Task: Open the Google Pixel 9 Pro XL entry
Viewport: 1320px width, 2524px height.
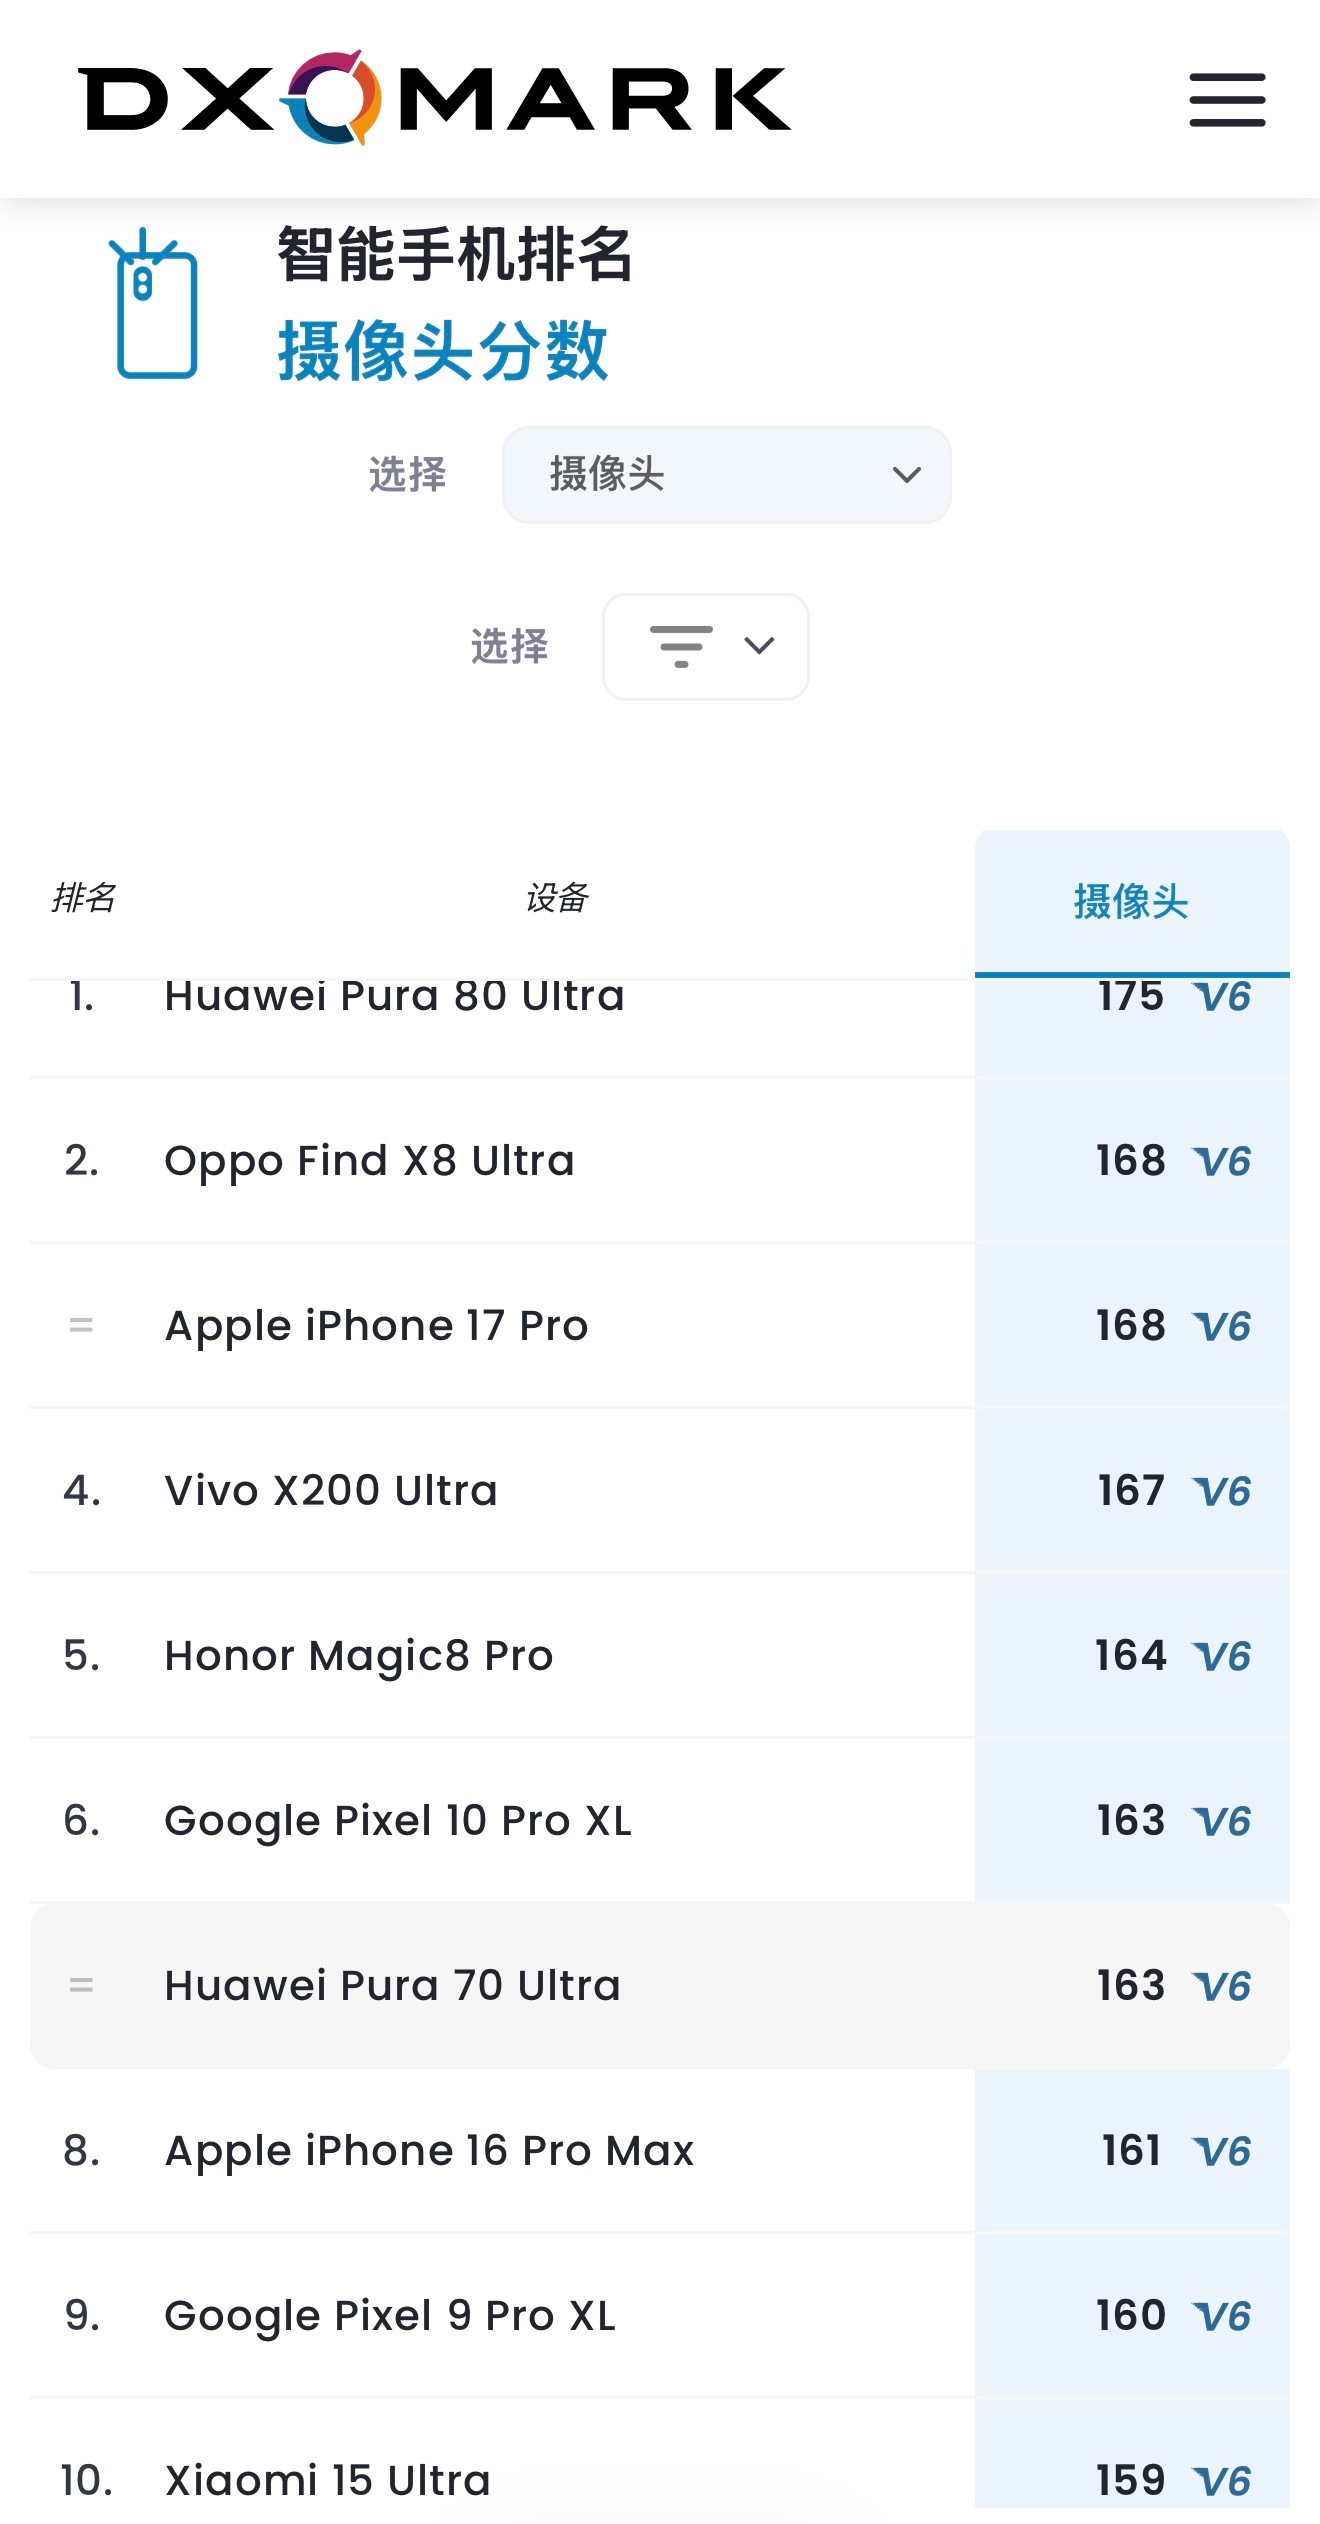Action: point(389,2314)
